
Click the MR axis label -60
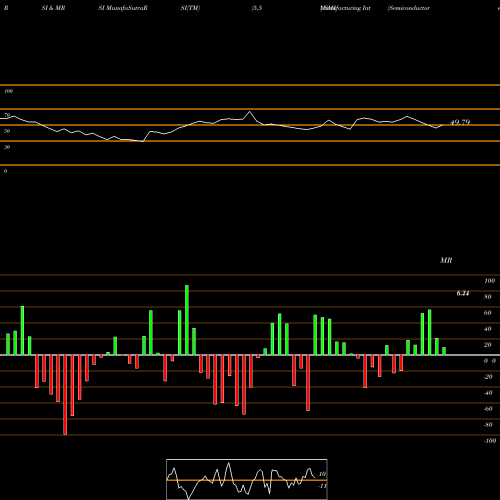(x=488, y=409)
